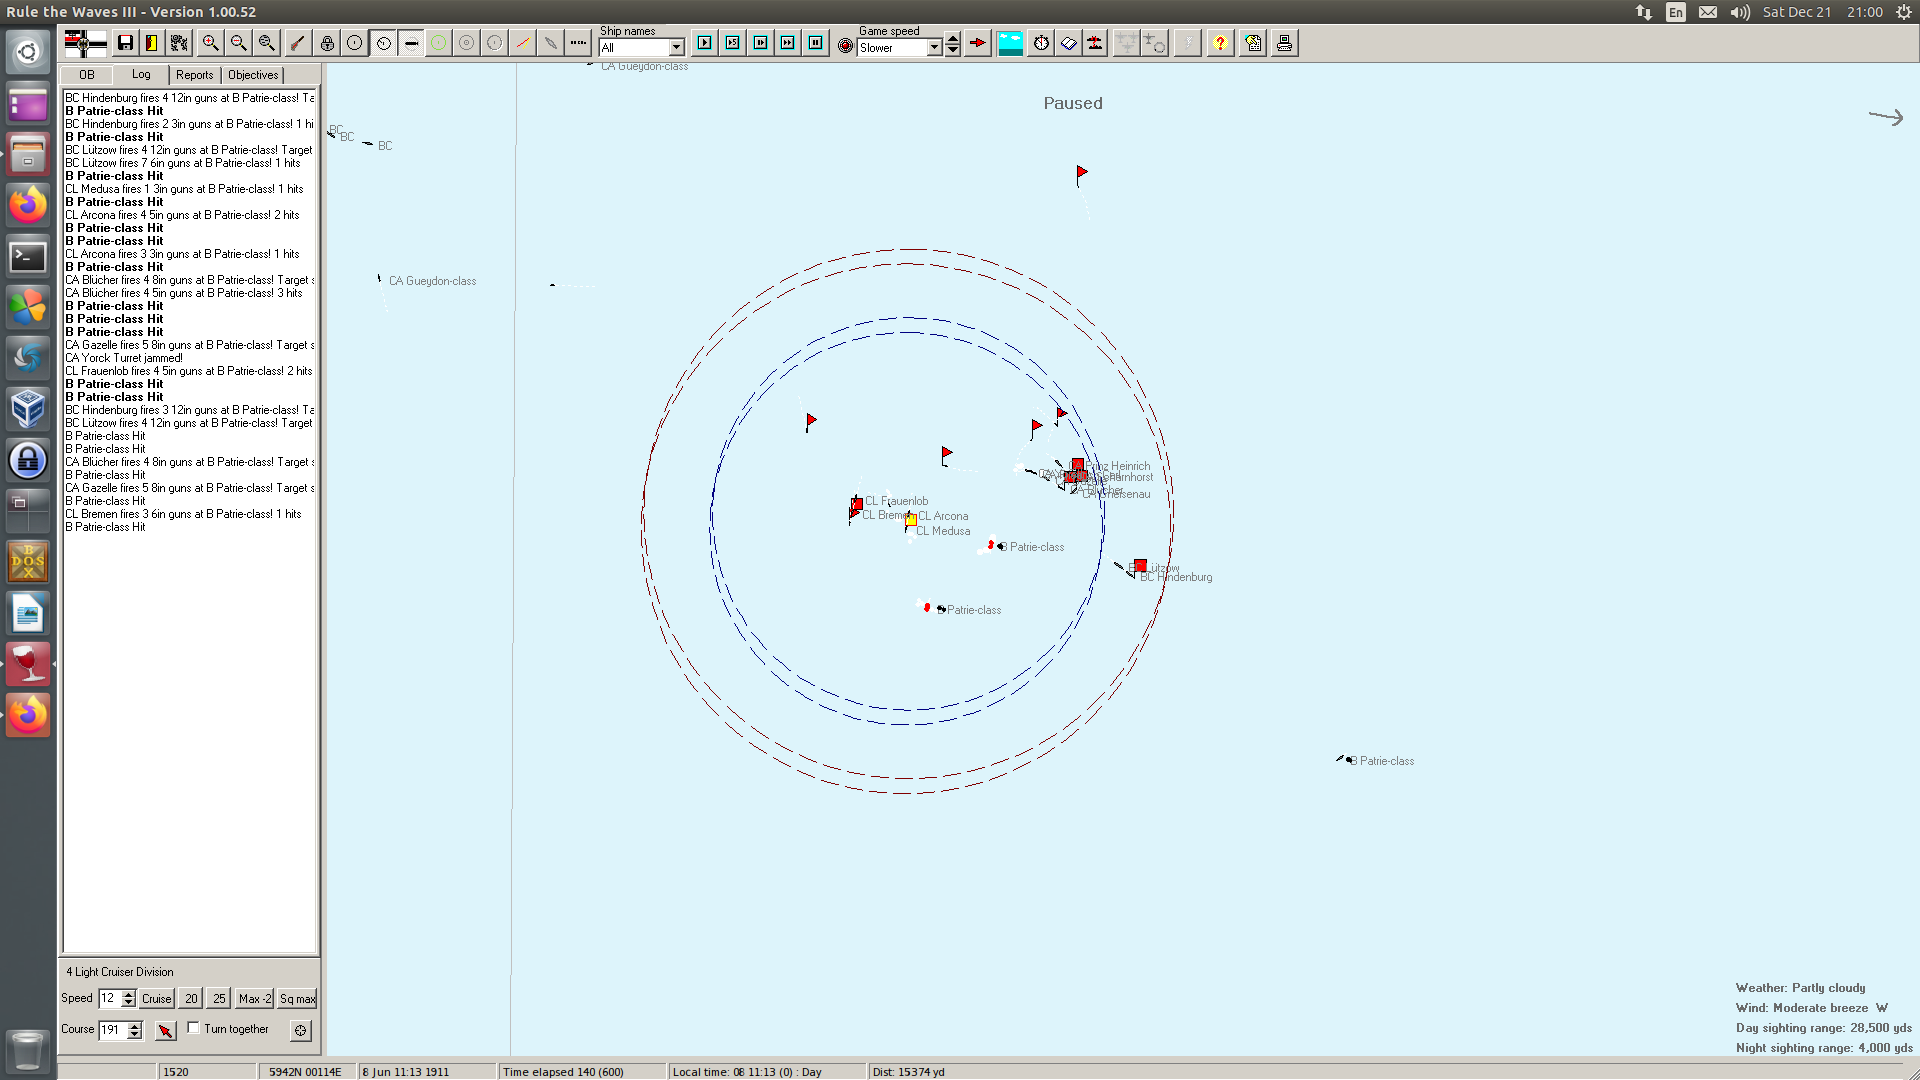Open the DOSBox icon in the dock

pyautogui.click(x=28, y=562)
